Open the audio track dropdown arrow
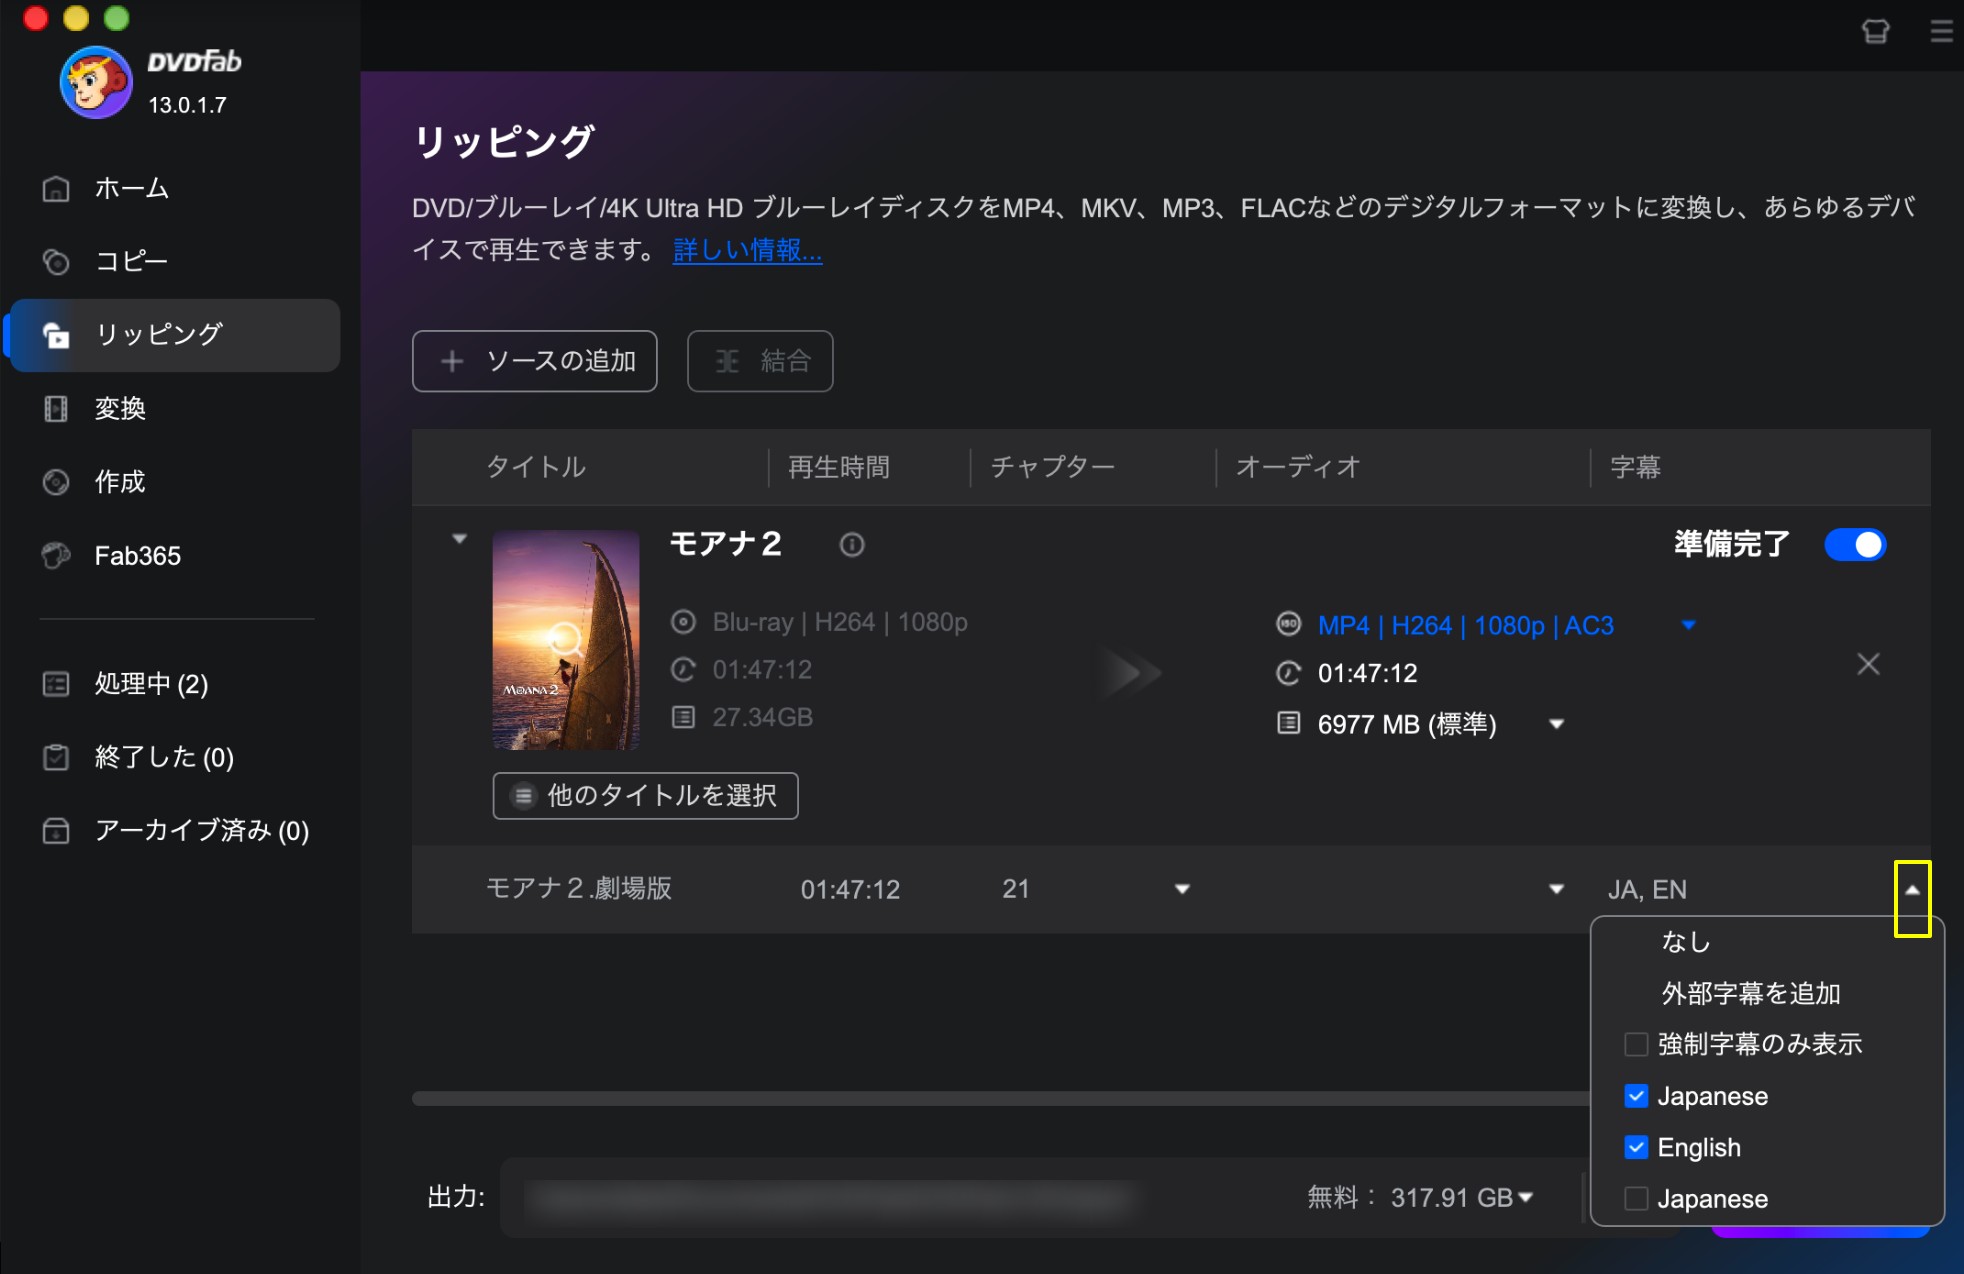 pyautogui.click(x=1556, y=889)
